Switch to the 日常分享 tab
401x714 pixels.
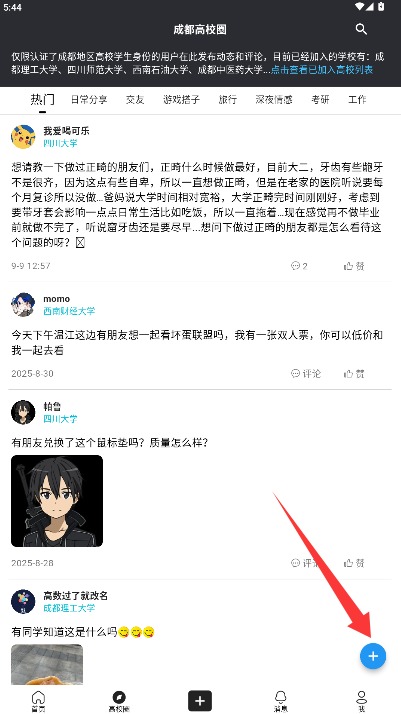pos(89,100)
